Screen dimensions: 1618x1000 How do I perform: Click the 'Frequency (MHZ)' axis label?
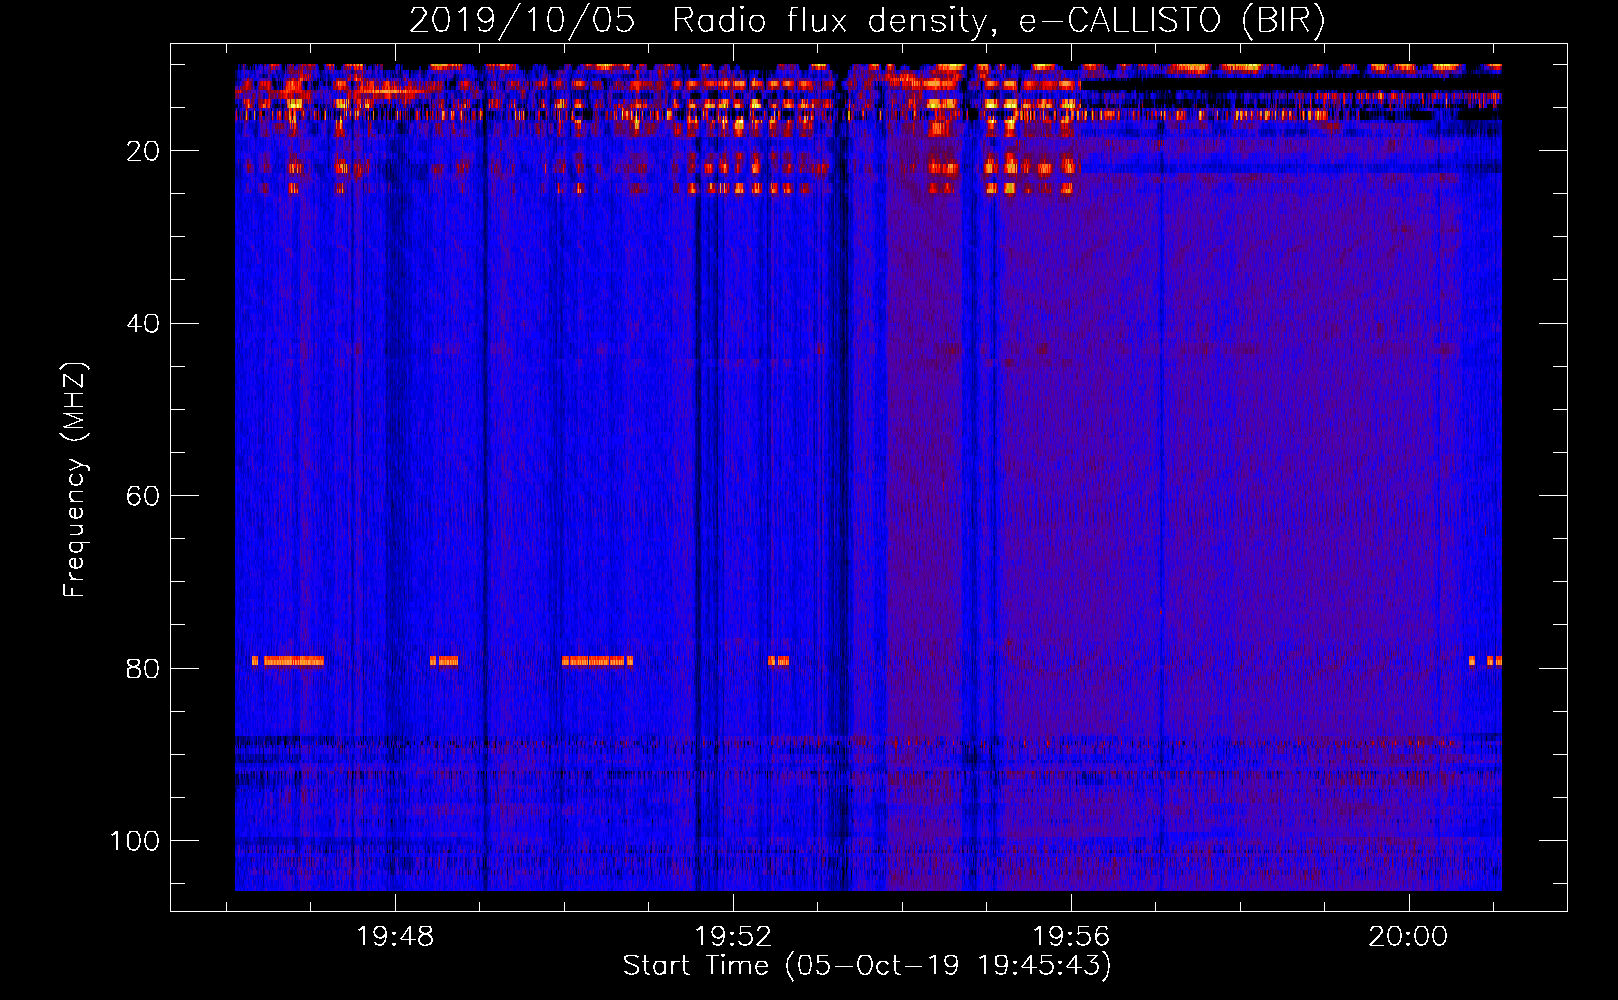(x=75, y=479)
